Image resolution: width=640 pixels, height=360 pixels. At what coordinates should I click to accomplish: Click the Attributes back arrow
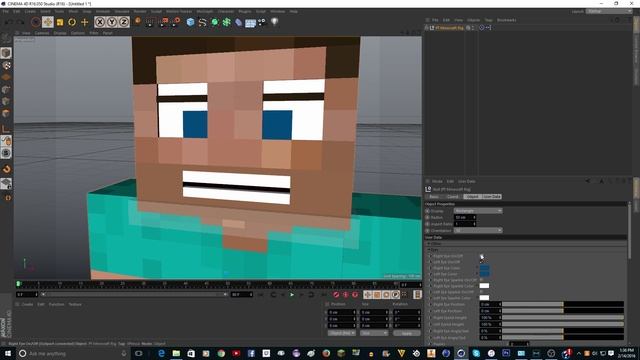[x=588, y=181]
